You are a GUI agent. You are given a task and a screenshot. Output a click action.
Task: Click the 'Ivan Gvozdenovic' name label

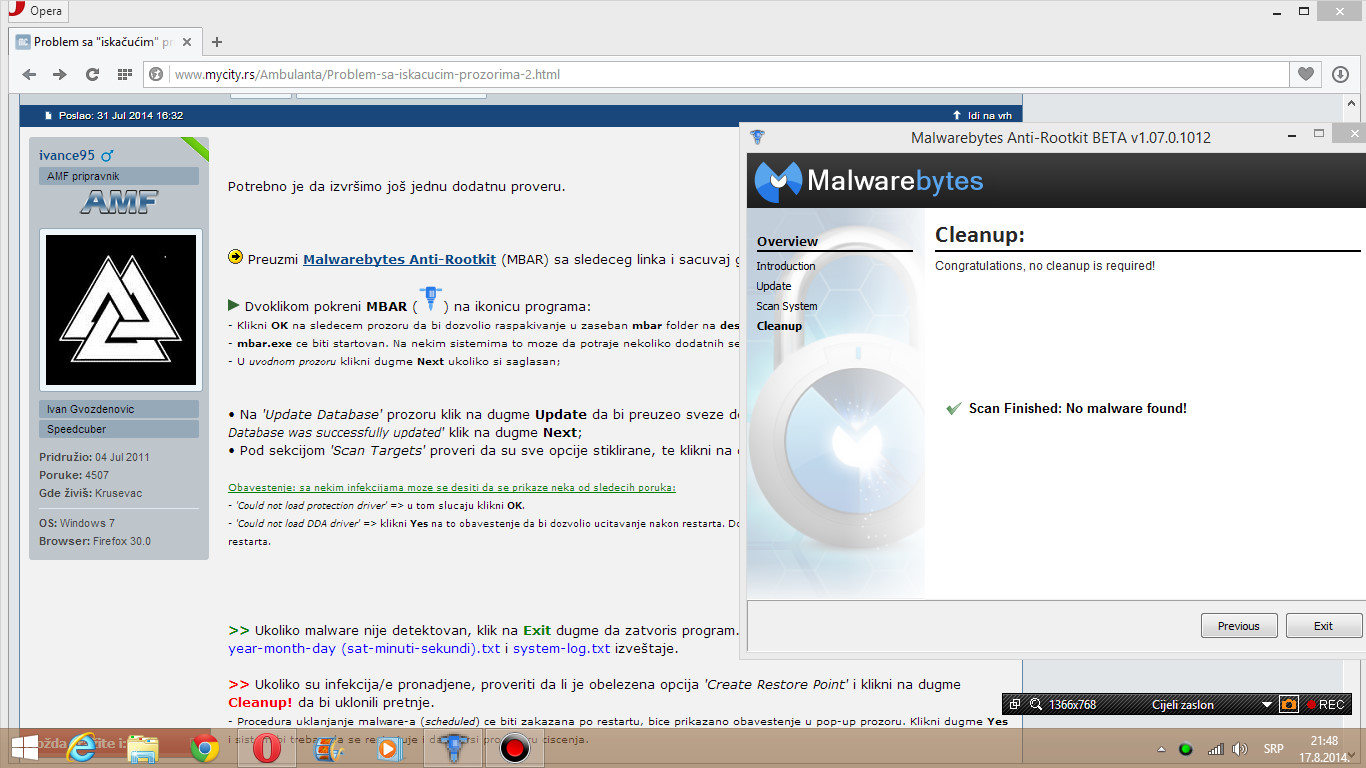click(x=90, y=409)
